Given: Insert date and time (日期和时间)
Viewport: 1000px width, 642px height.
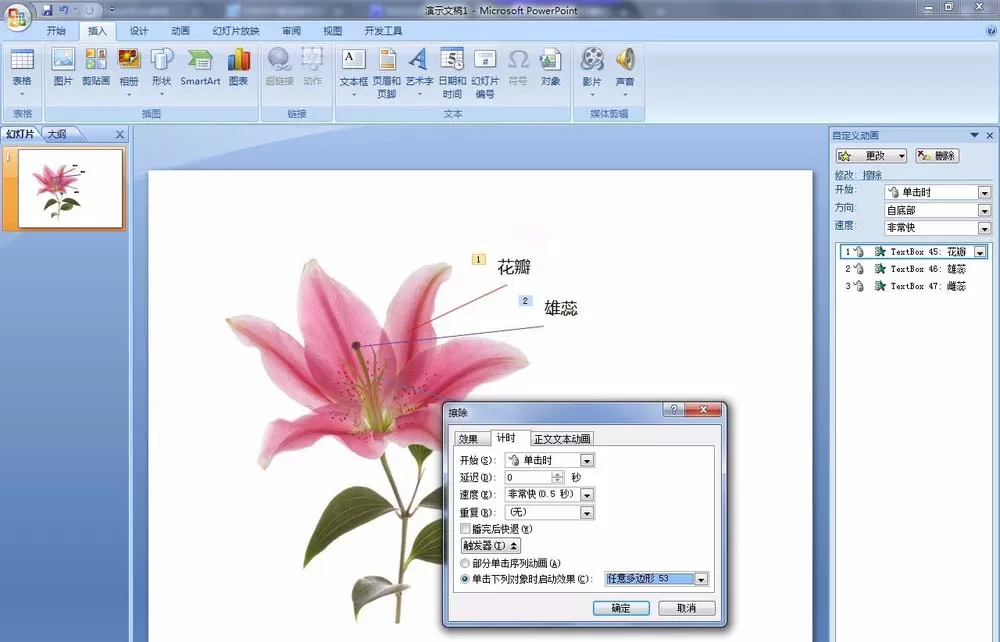Looking at the screenshot, I should coord(452,73).
